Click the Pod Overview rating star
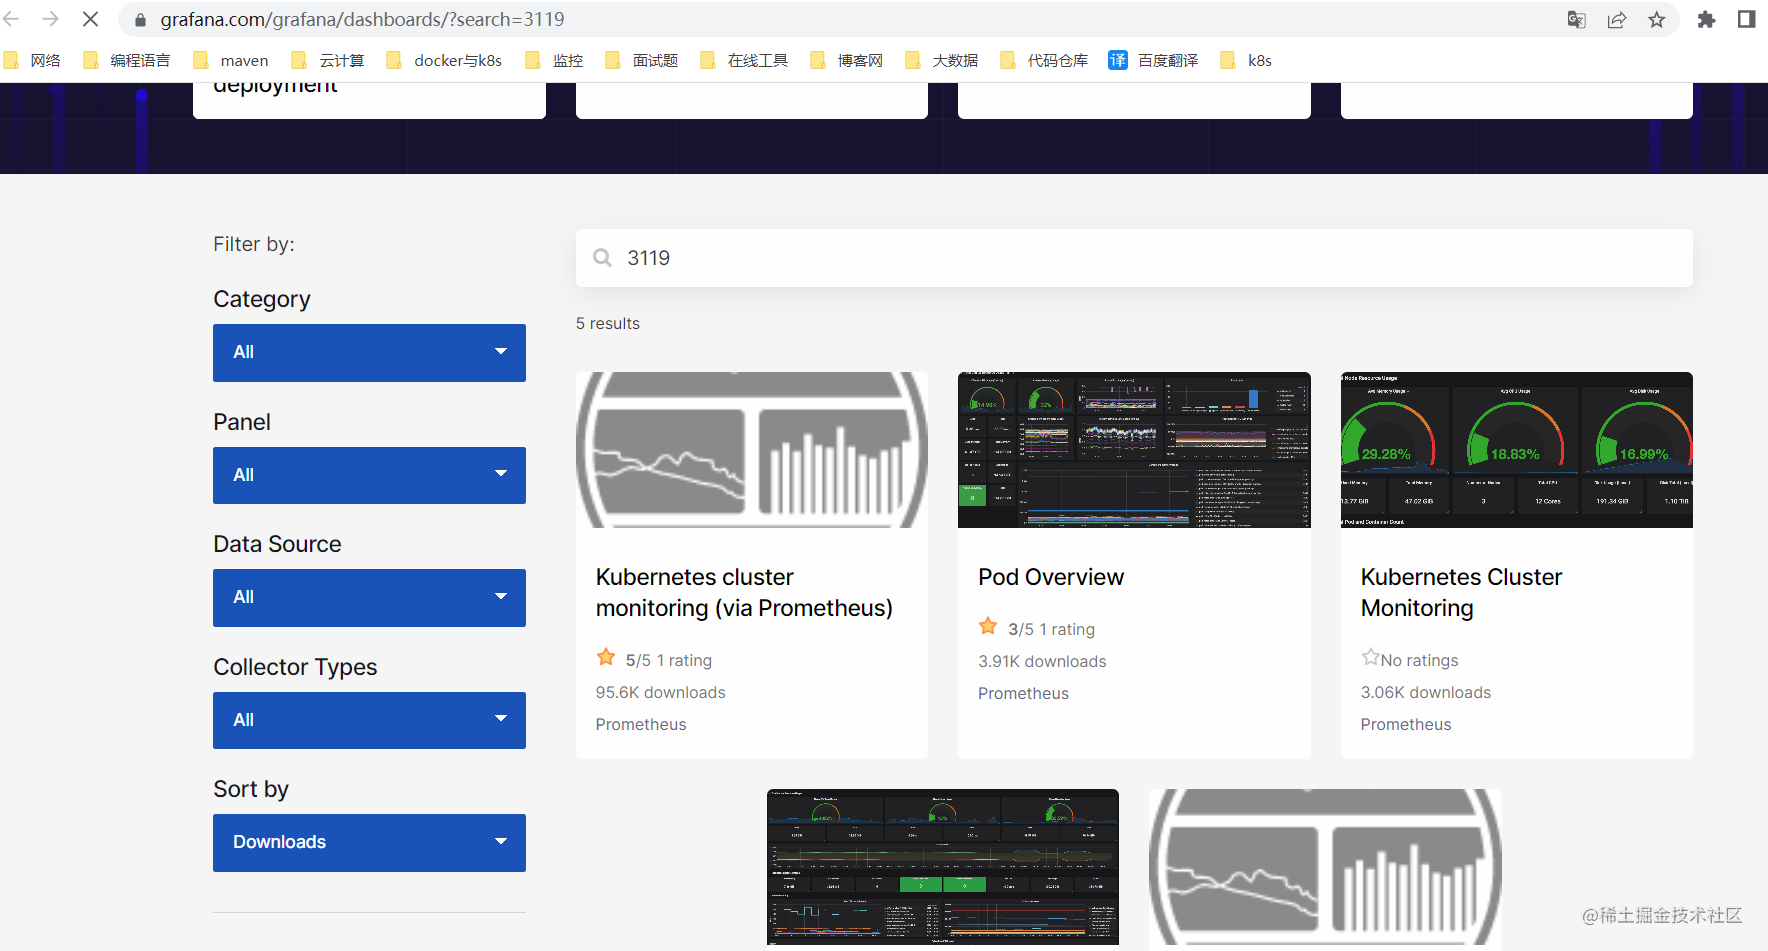The height and width of the screenshot is (951, 1768). 988,626
